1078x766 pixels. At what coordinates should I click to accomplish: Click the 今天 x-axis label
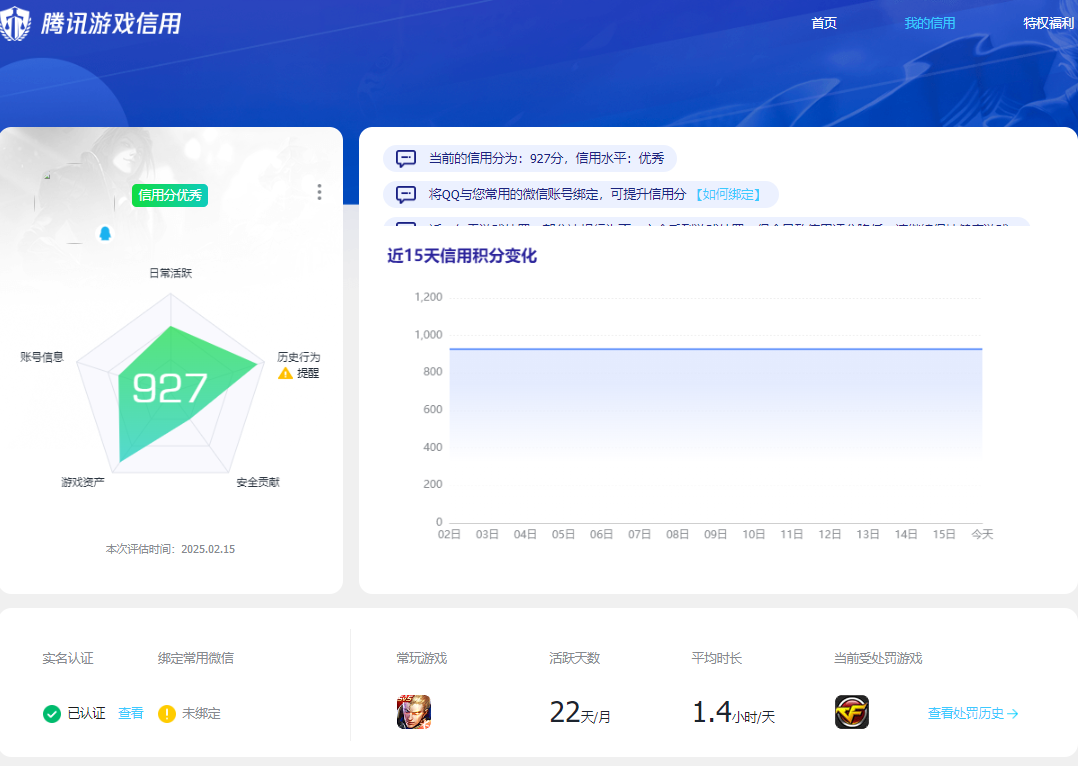pyautogui.click(x=982, y=534)
